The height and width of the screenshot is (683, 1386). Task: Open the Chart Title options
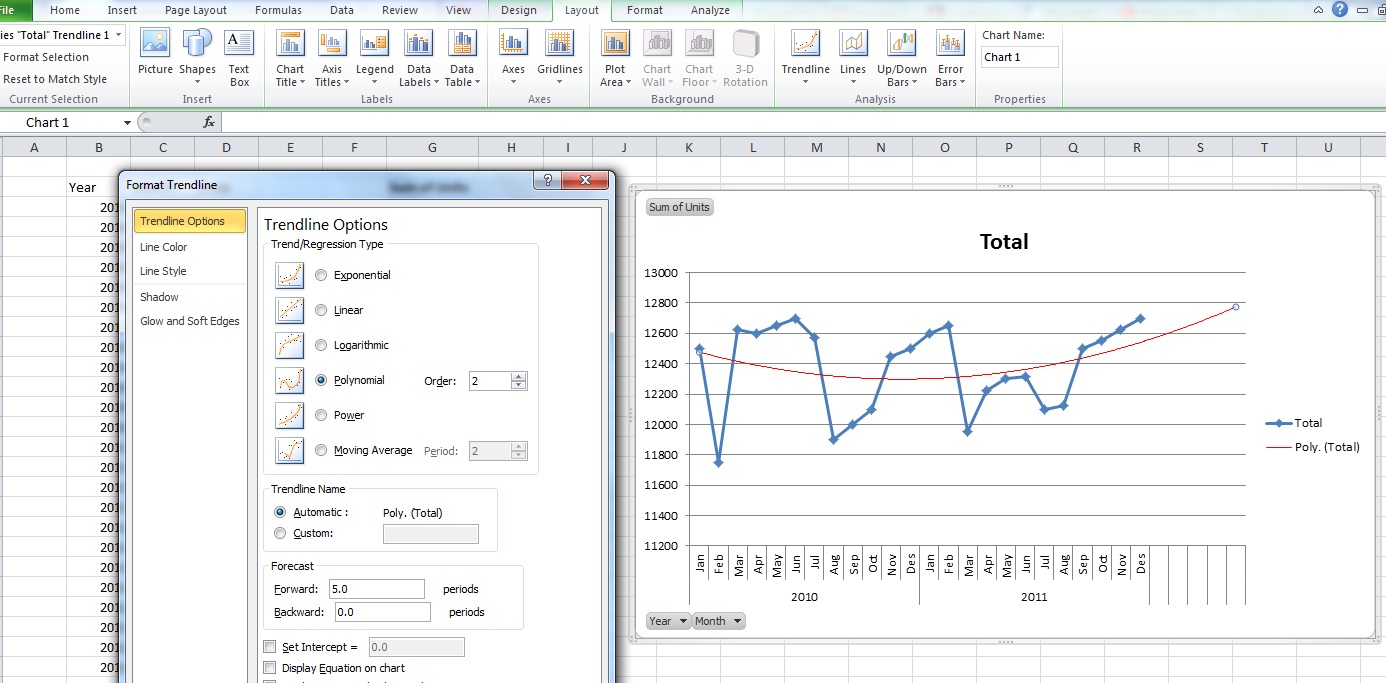289,57
